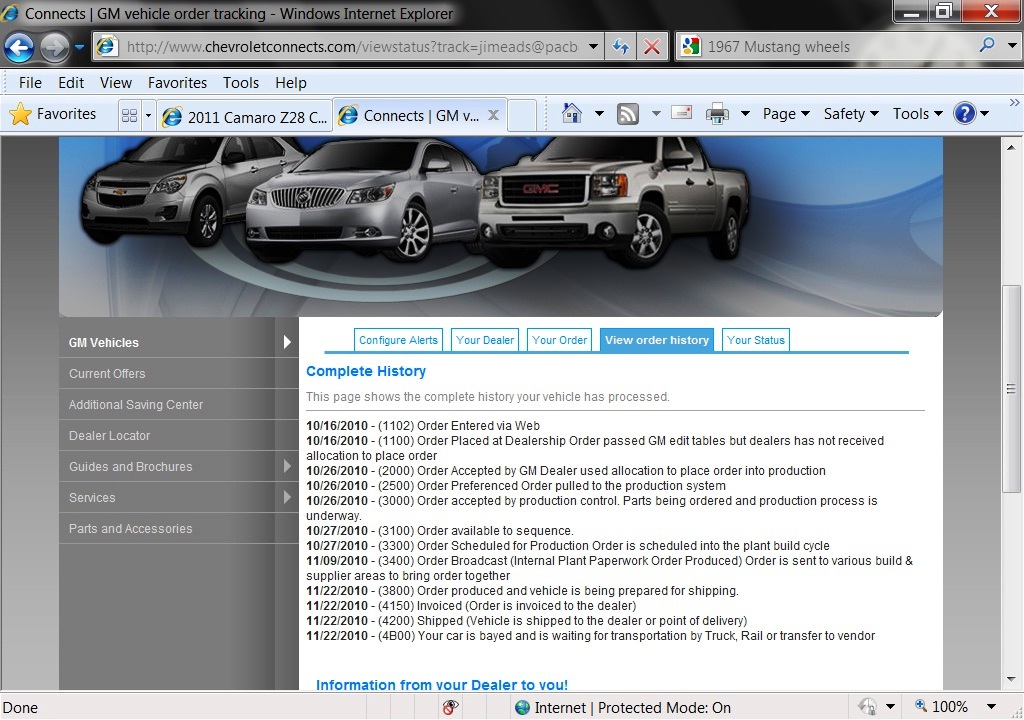Open the status bar privacy dropdown arrow
This screenshot has height=720, width=1024.
pos(889,707)
